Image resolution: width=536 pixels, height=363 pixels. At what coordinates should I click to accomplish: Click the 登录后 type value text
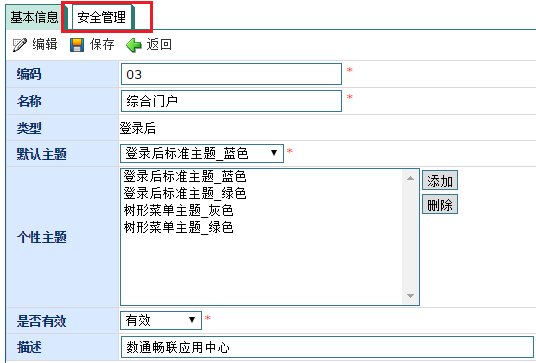(x=138, y=128)
